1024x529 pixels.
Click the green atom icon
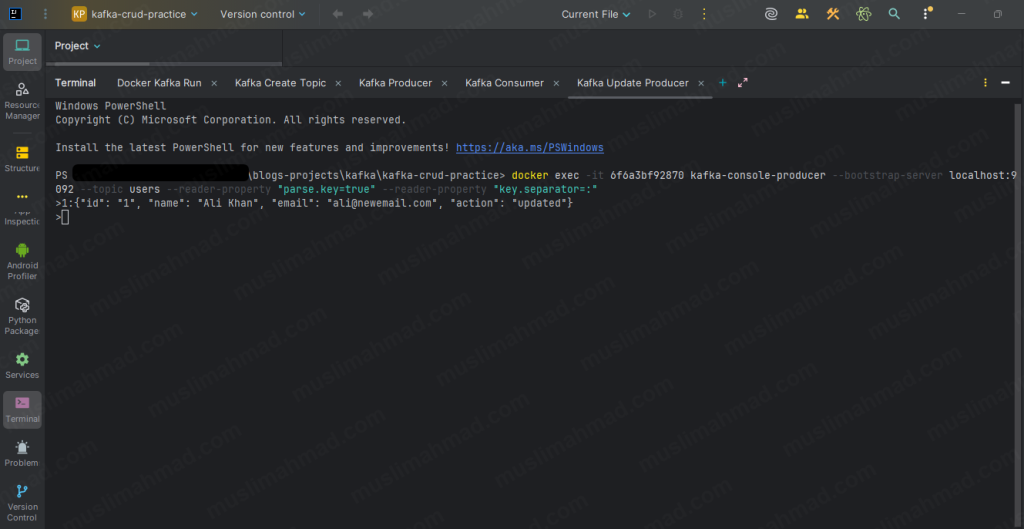(864, 14)
